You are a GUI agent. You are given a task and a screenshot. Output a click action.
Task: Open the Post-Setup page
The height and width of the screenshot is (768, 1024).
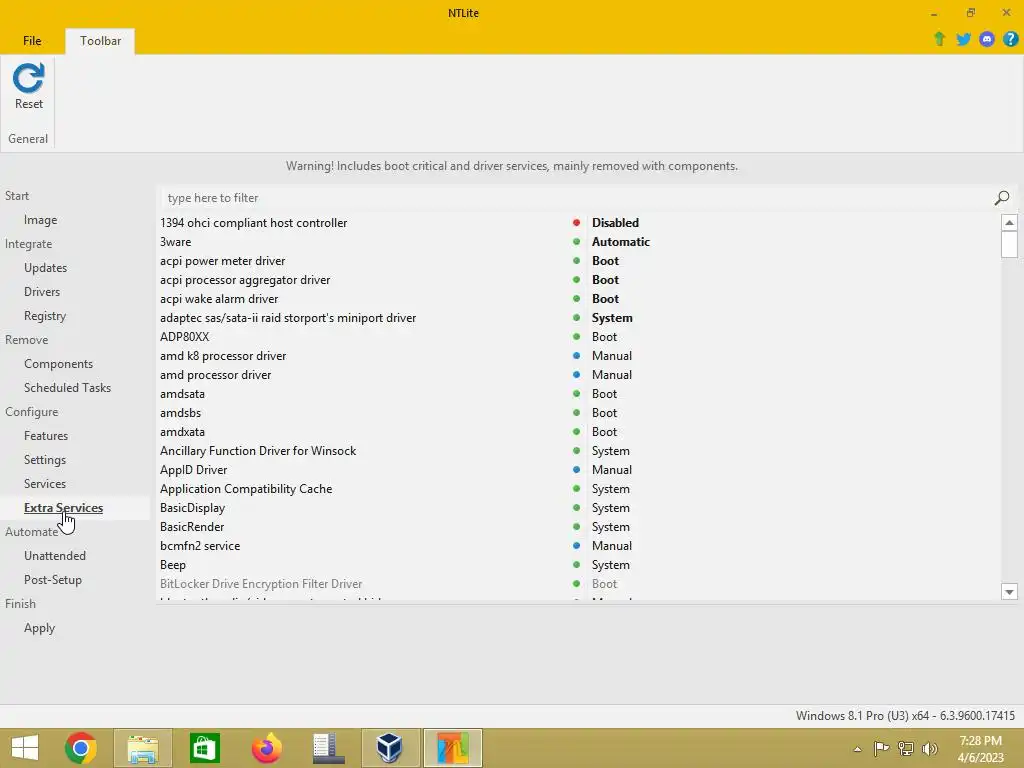click(x=53, y=580)
